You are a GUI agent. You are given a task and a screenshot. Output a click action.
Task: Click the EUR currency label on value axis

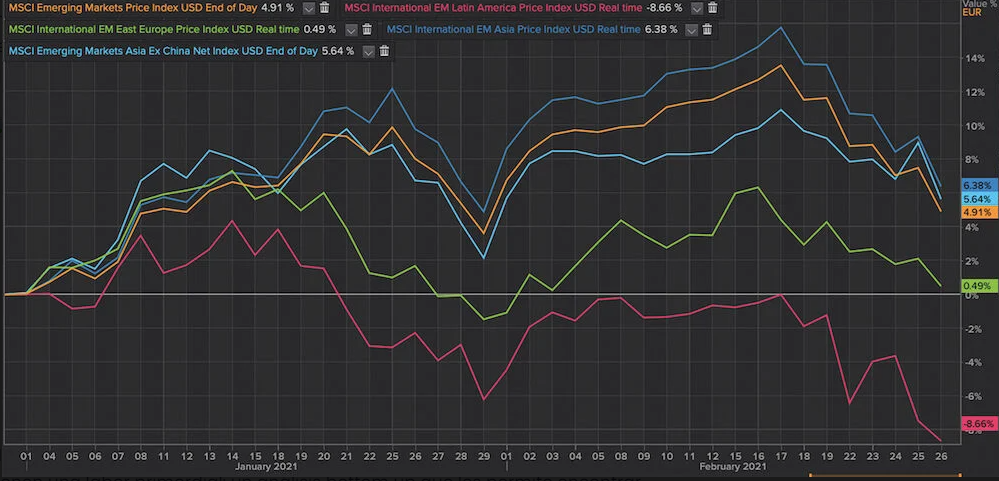[973, 14]
